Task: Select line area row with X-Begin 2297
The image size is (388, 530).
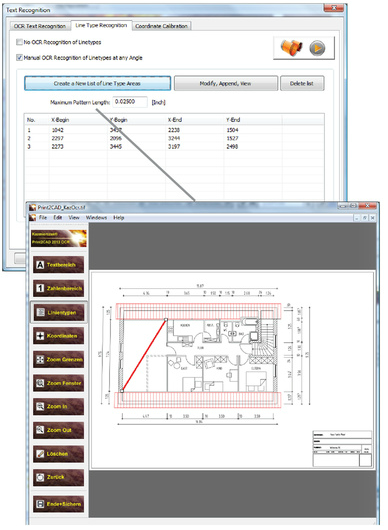Action: (x=174, y=138)
